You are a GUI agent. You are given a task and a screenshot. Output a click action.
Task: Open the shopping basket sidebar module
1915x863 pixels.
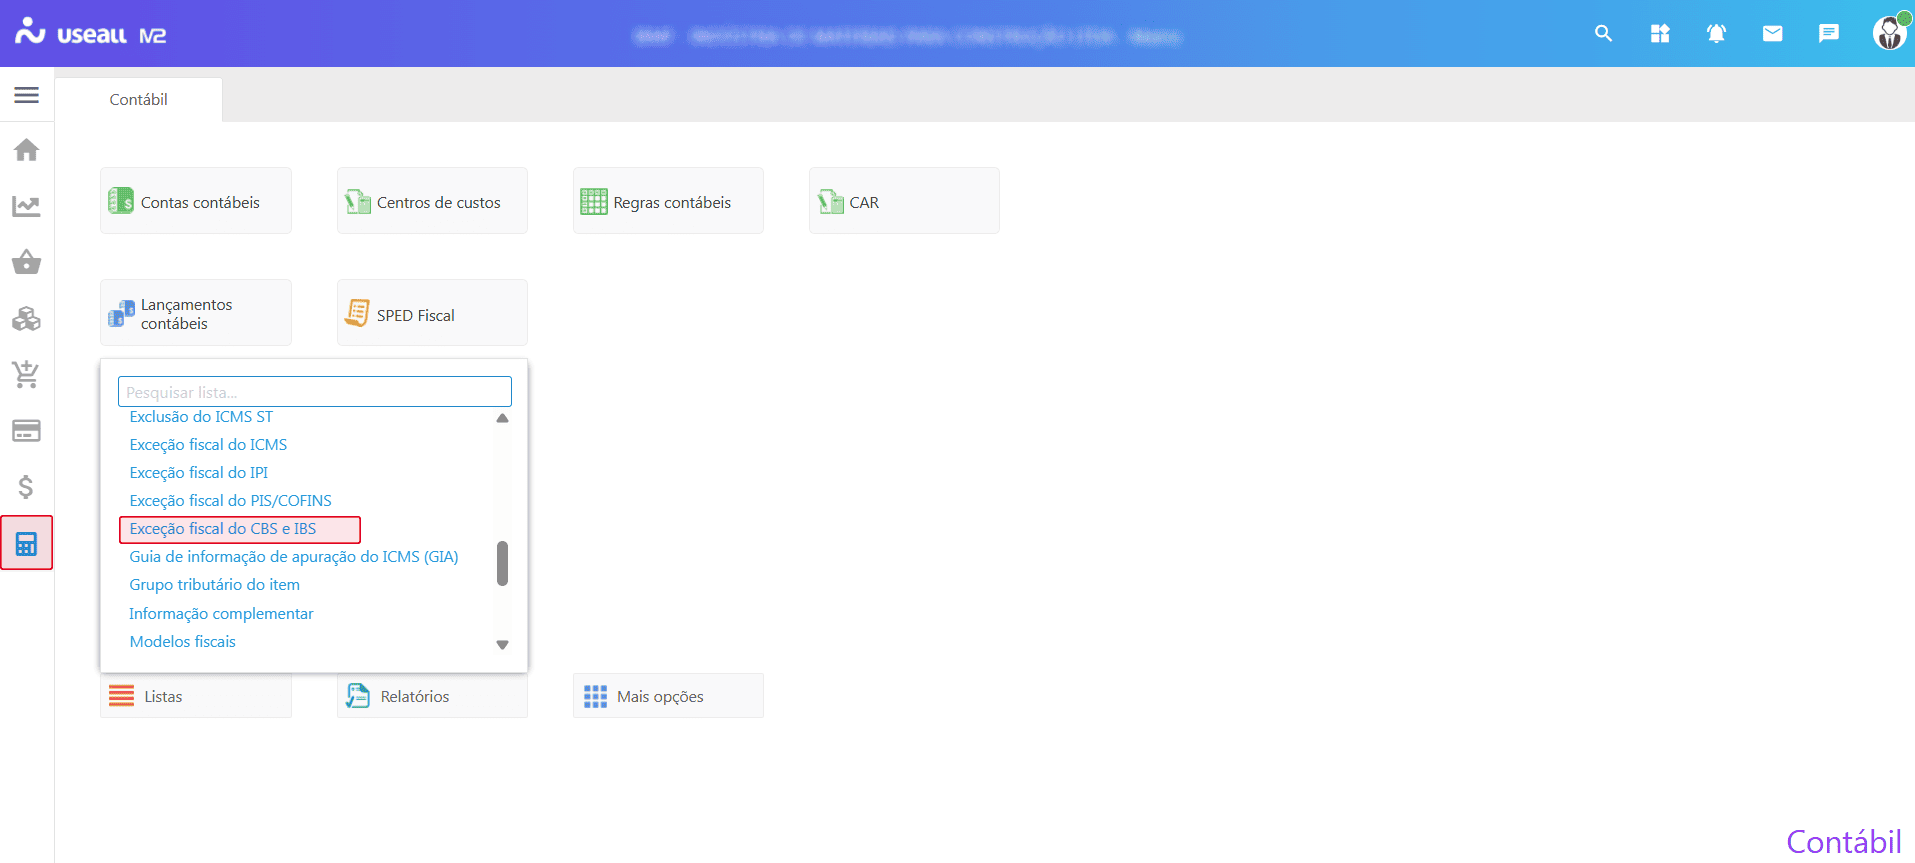pyautogui.click(x=27, y=262)
